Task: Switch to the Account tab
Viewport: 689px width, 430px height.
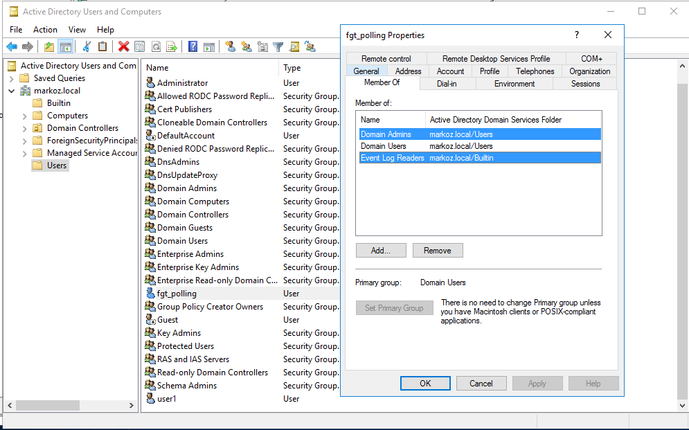Action: coord(450,71)
